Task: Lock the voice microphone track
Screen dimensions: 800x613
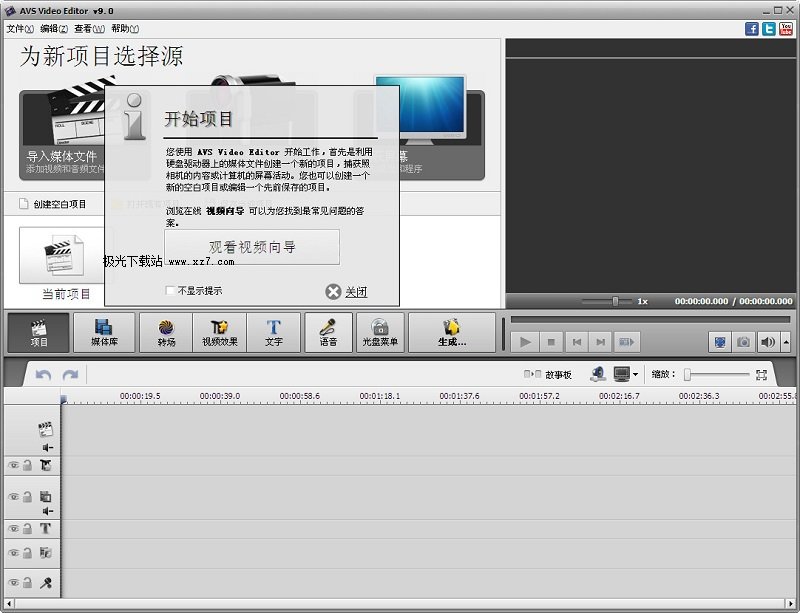Action: pyautogui.click(x=28, y=582)
